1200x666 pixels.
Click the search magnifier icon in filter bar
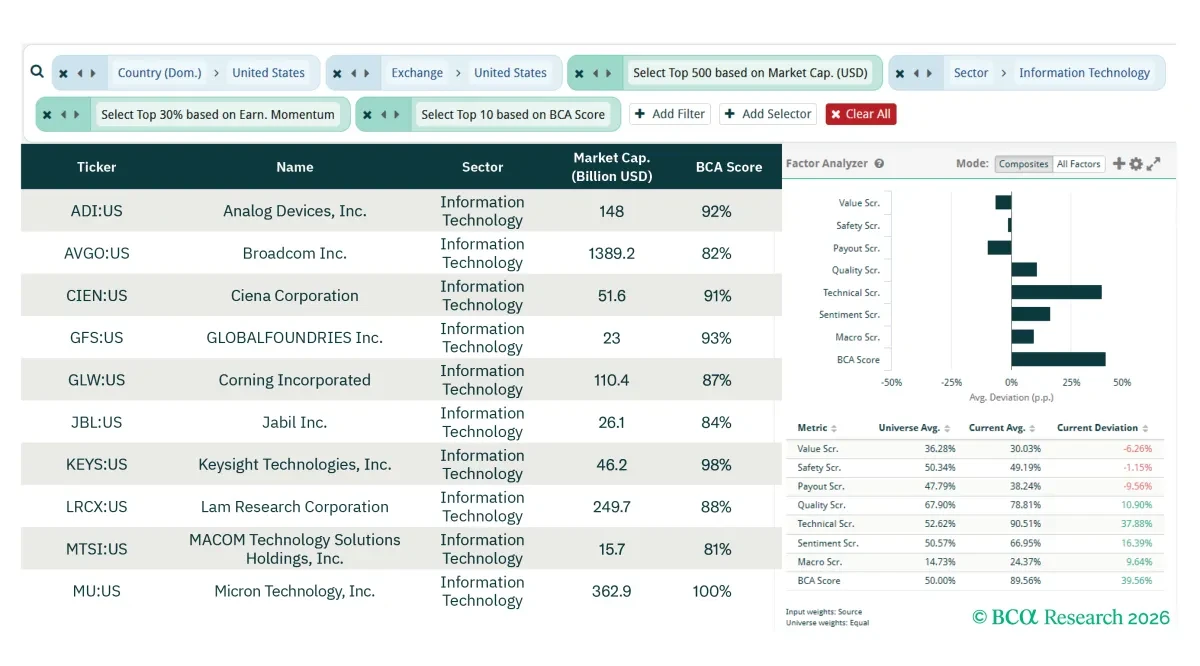coord(37,72)
